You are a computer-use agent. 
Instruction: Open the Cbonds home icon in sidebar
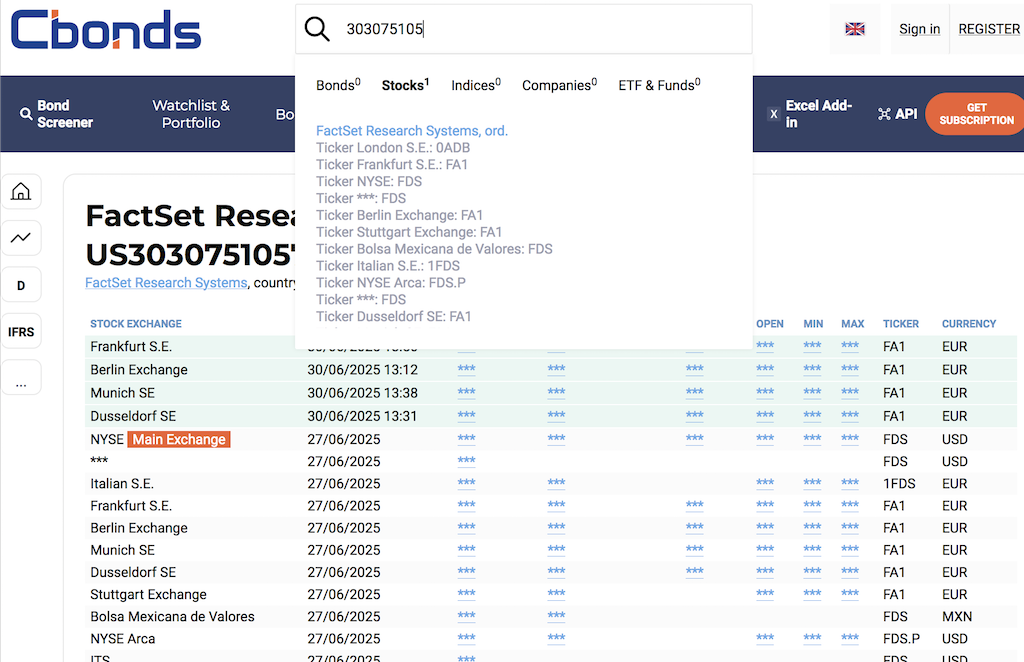[x=21, y=191]
